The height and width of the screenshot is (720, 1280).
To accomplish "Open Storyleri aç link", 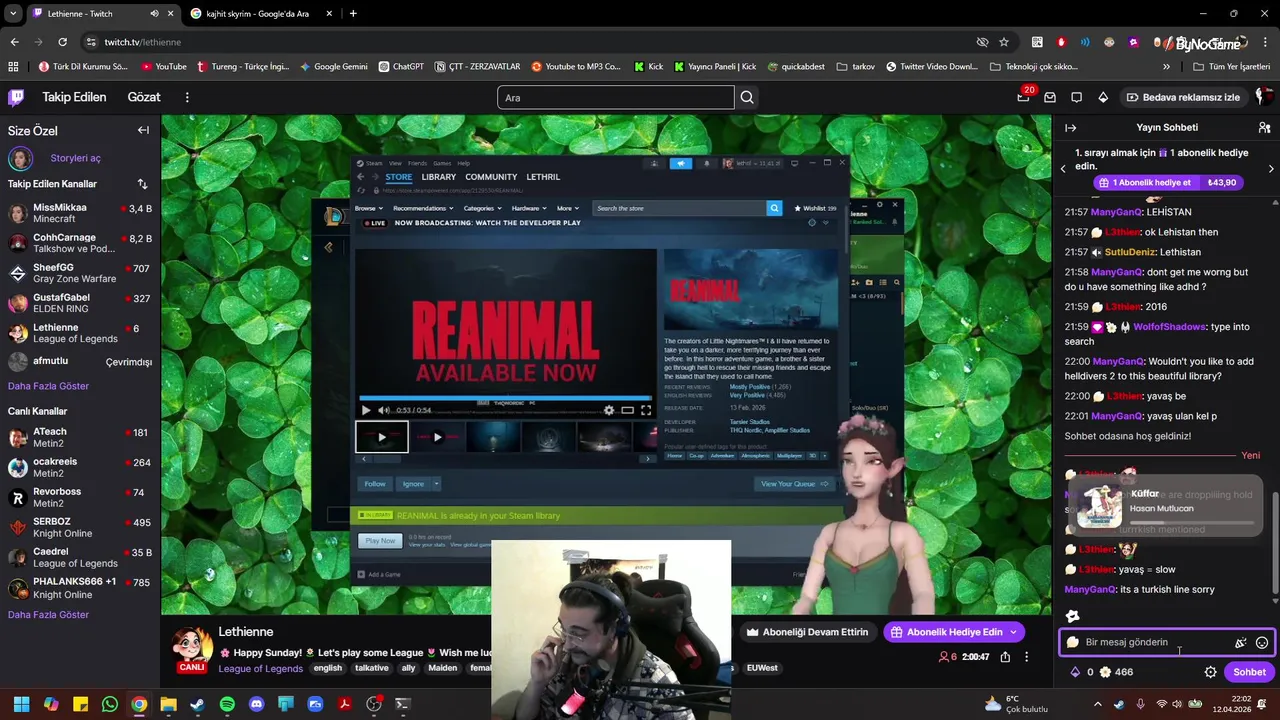I will (75, 158).
